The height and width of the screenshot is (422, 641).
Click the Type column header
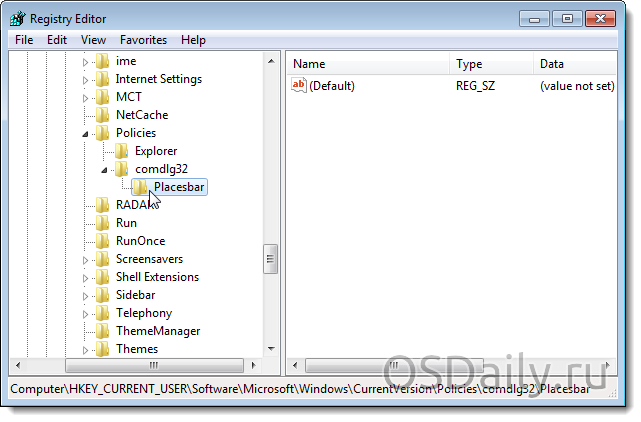[x=490, y=64]
